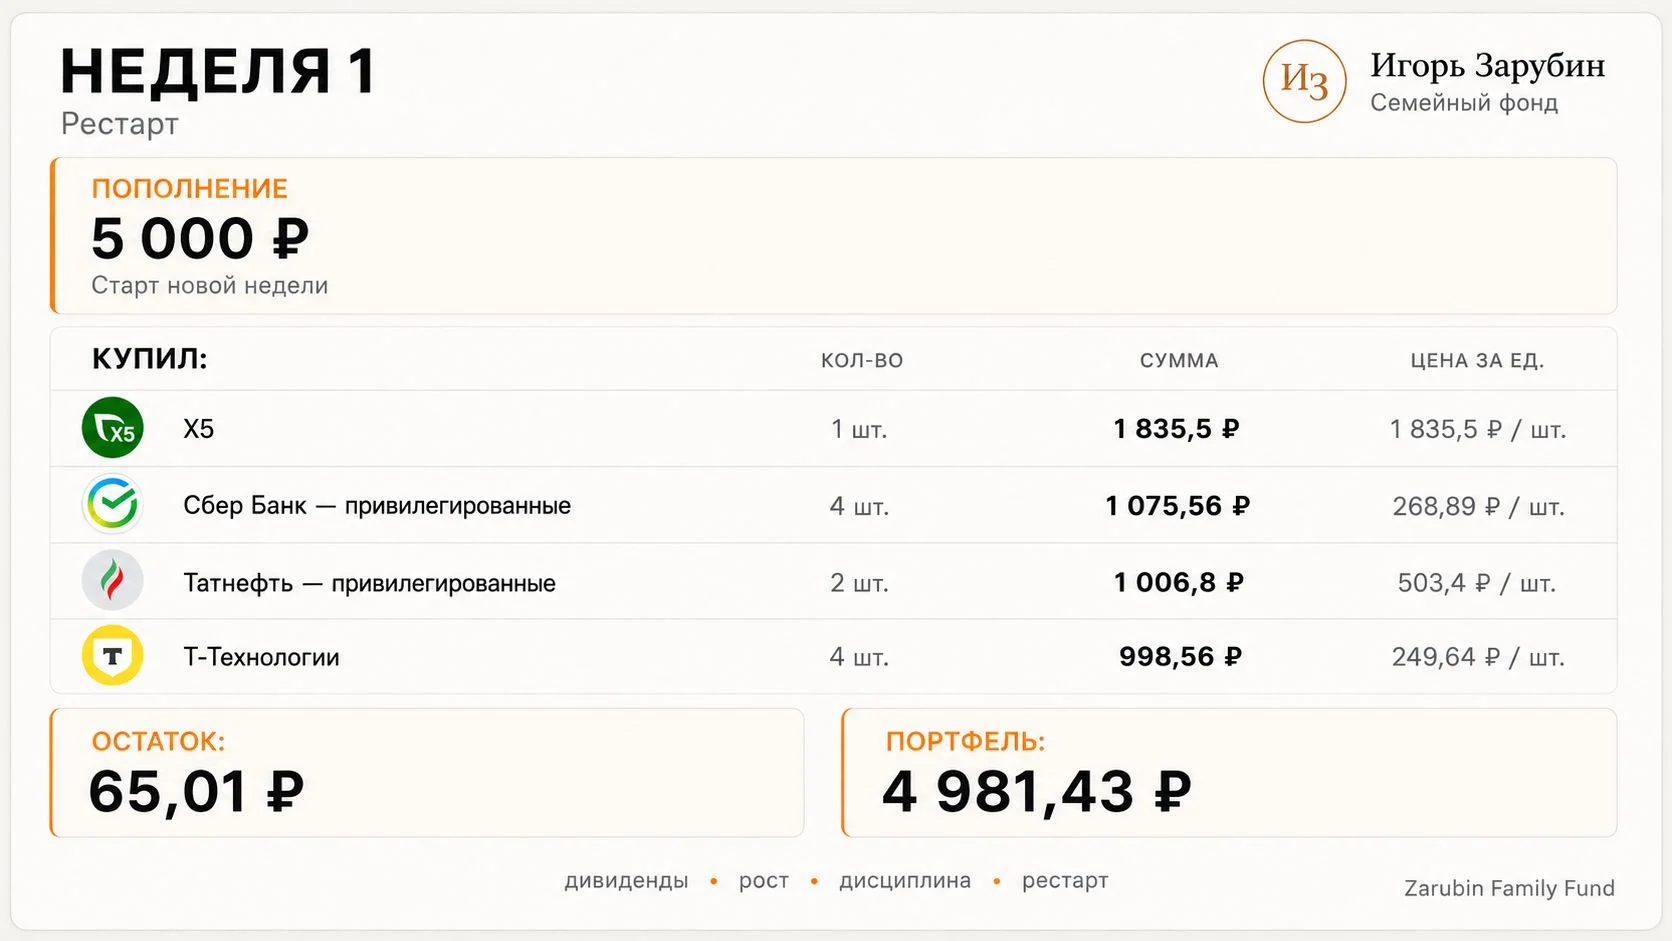Tap the yellow T-Технологии shield logo
The width and height of the screenshot is (1672, 941).
[113, 656]
